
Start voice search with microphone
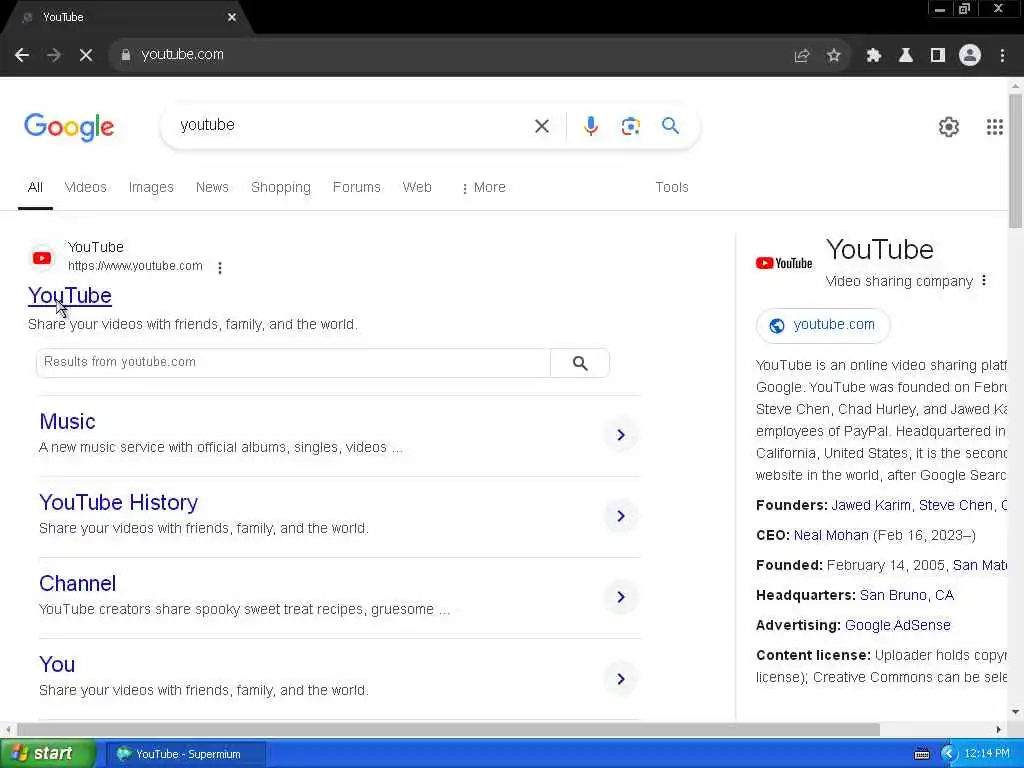tap(591, 126)
